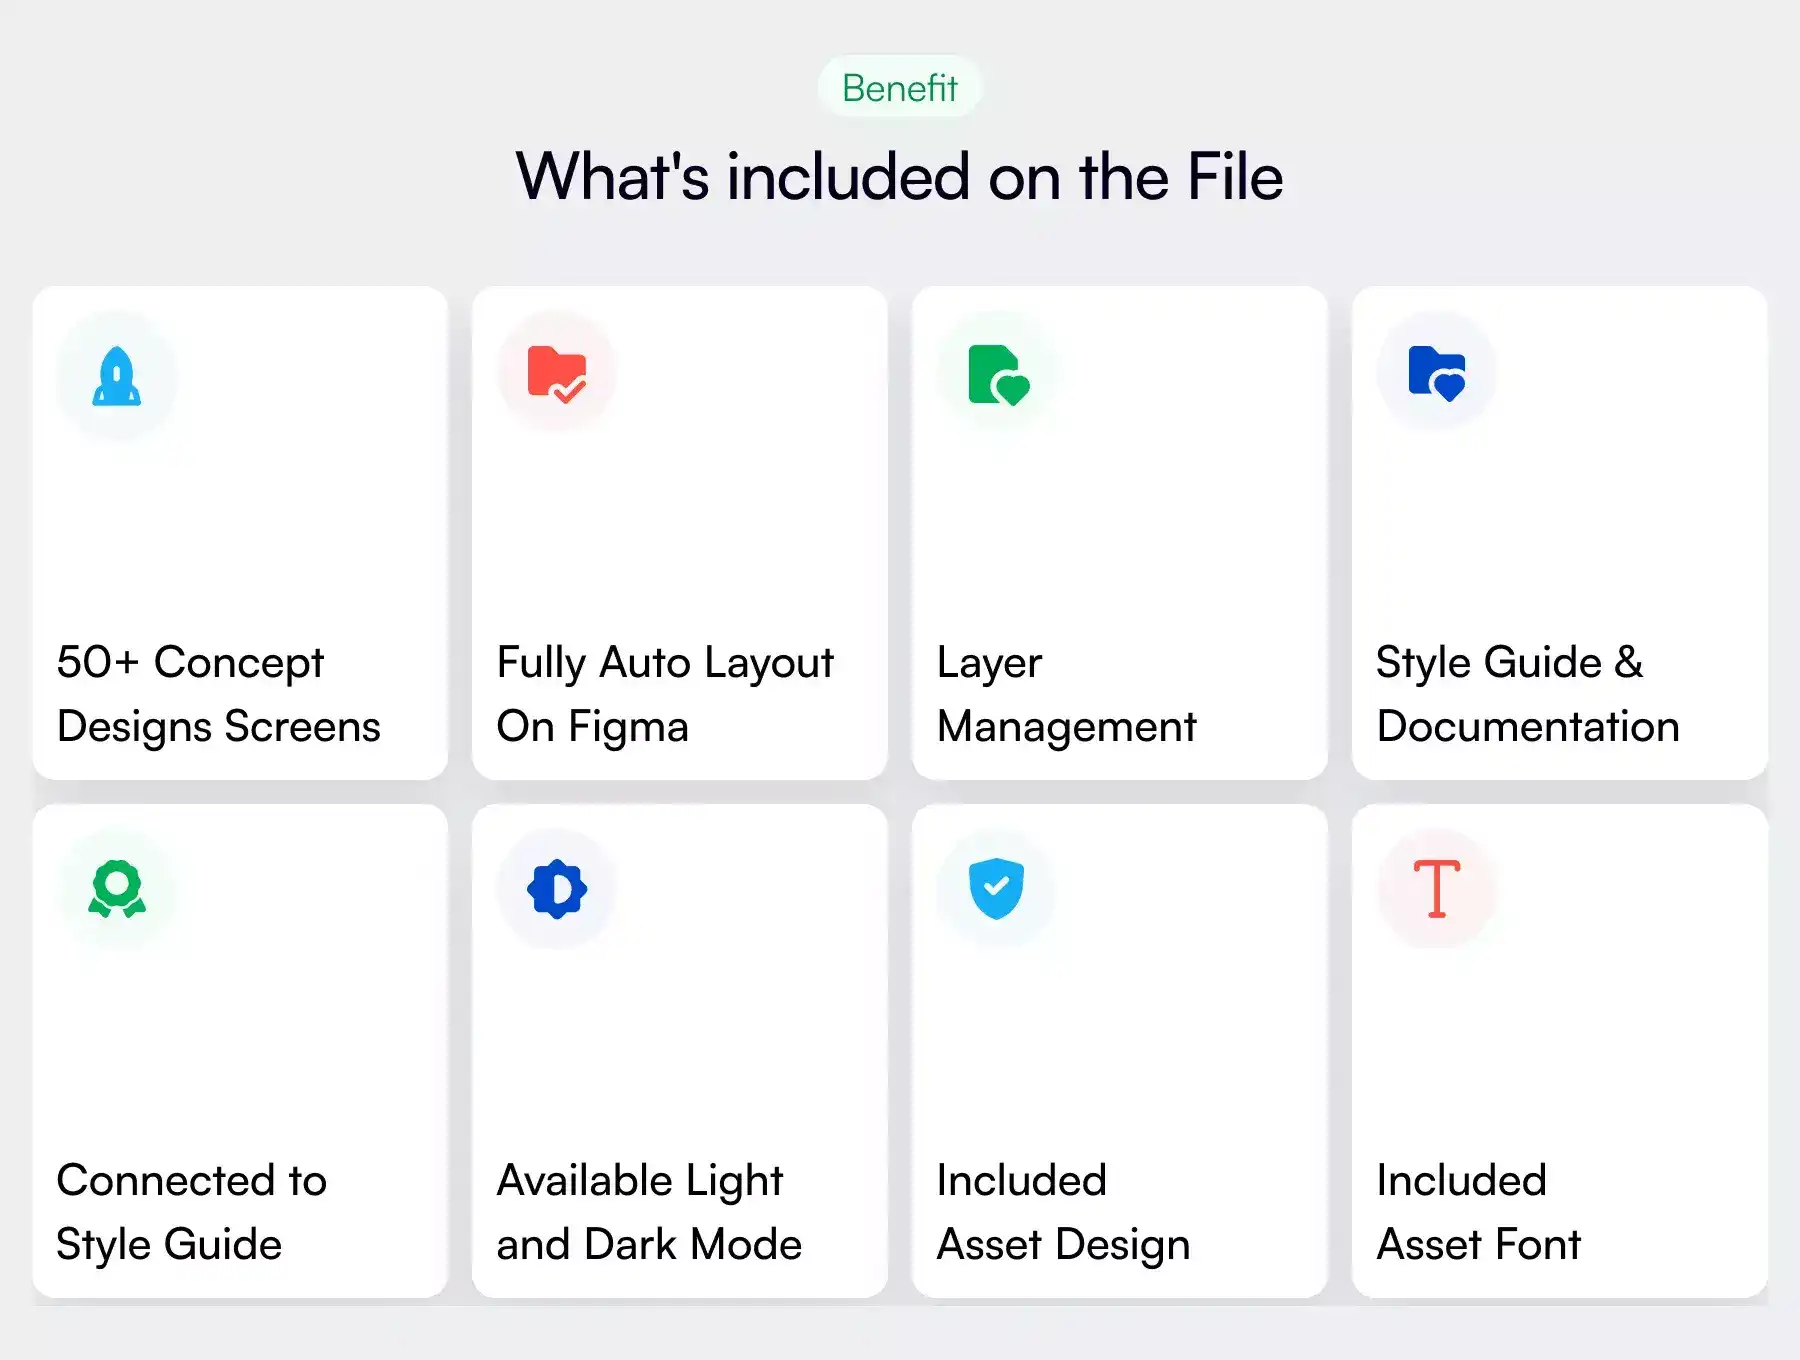Select the green award ribbon icon
The image size is (1800, 1360).
pyautogui.click(x=117, y=889)
